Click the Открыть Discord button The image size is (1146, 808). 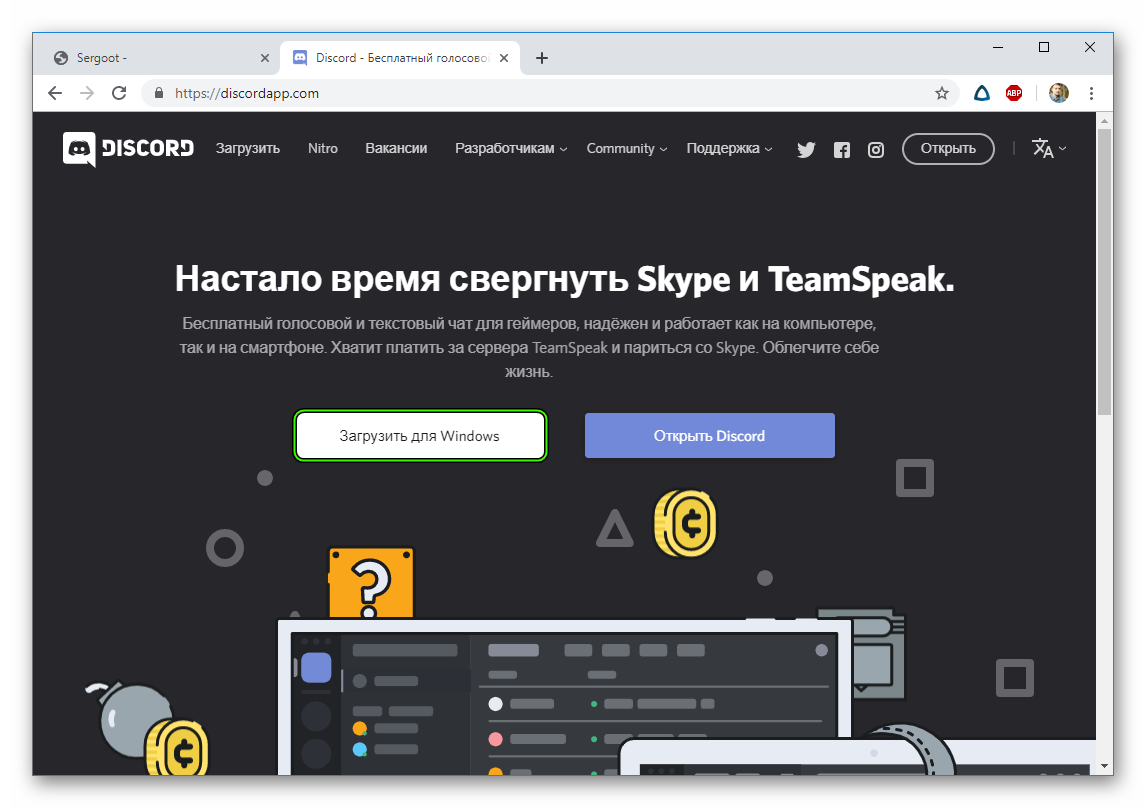pos(709,436)
